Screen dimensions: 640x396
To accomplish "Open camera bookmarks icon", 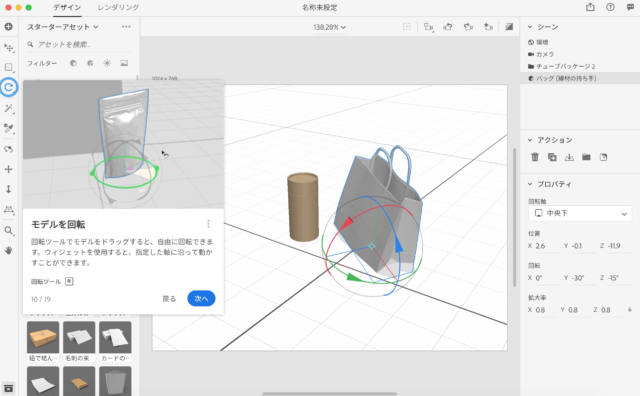I will 488,27.
